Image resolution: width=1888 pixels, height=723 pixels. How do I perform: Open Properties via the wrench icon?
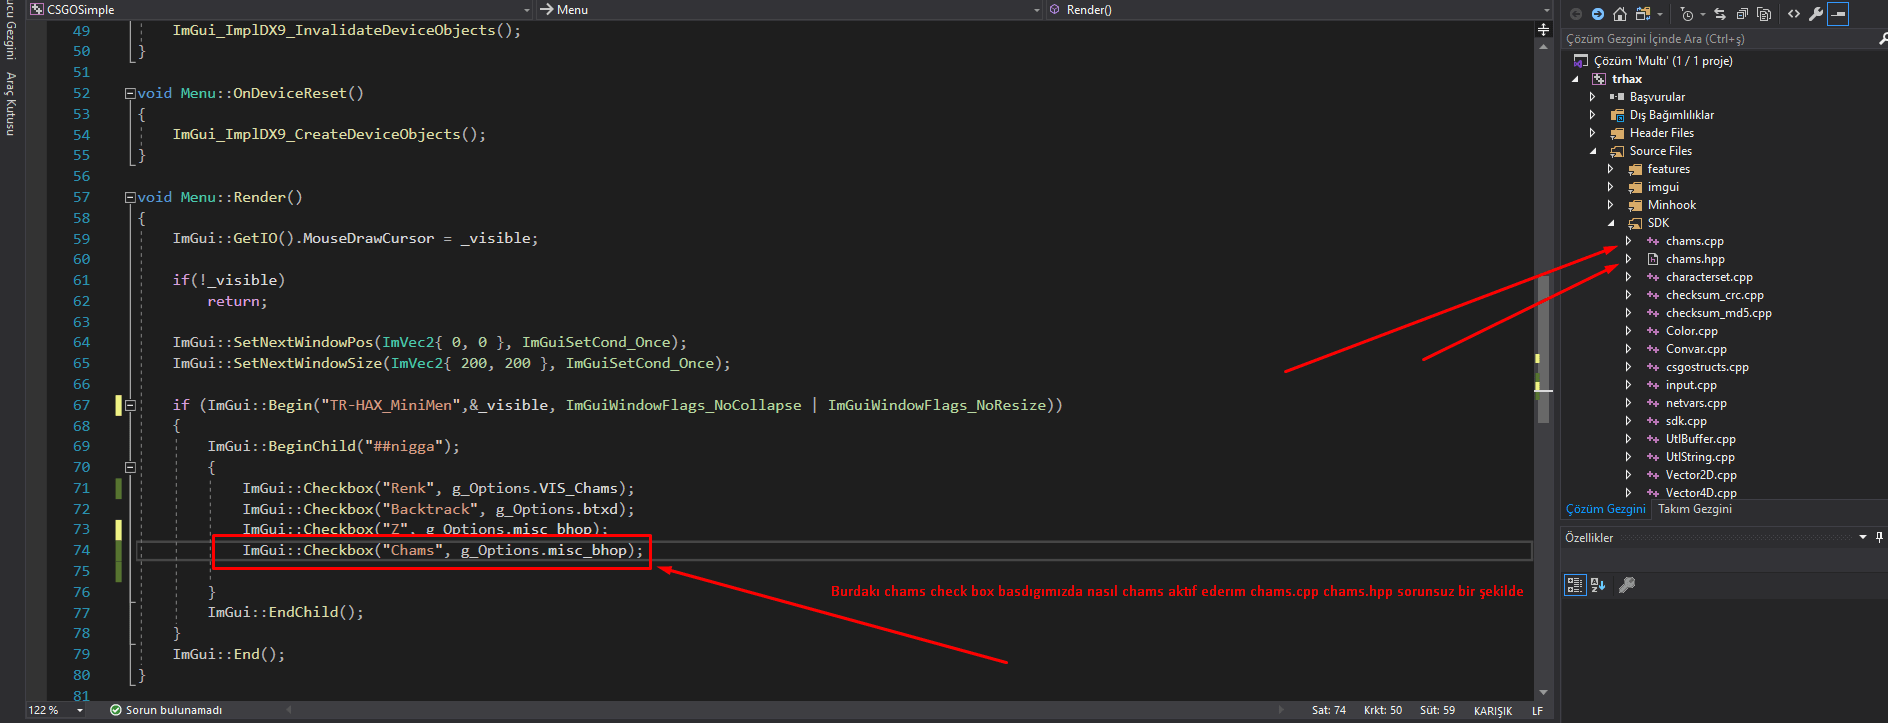tap(1816, 14)
